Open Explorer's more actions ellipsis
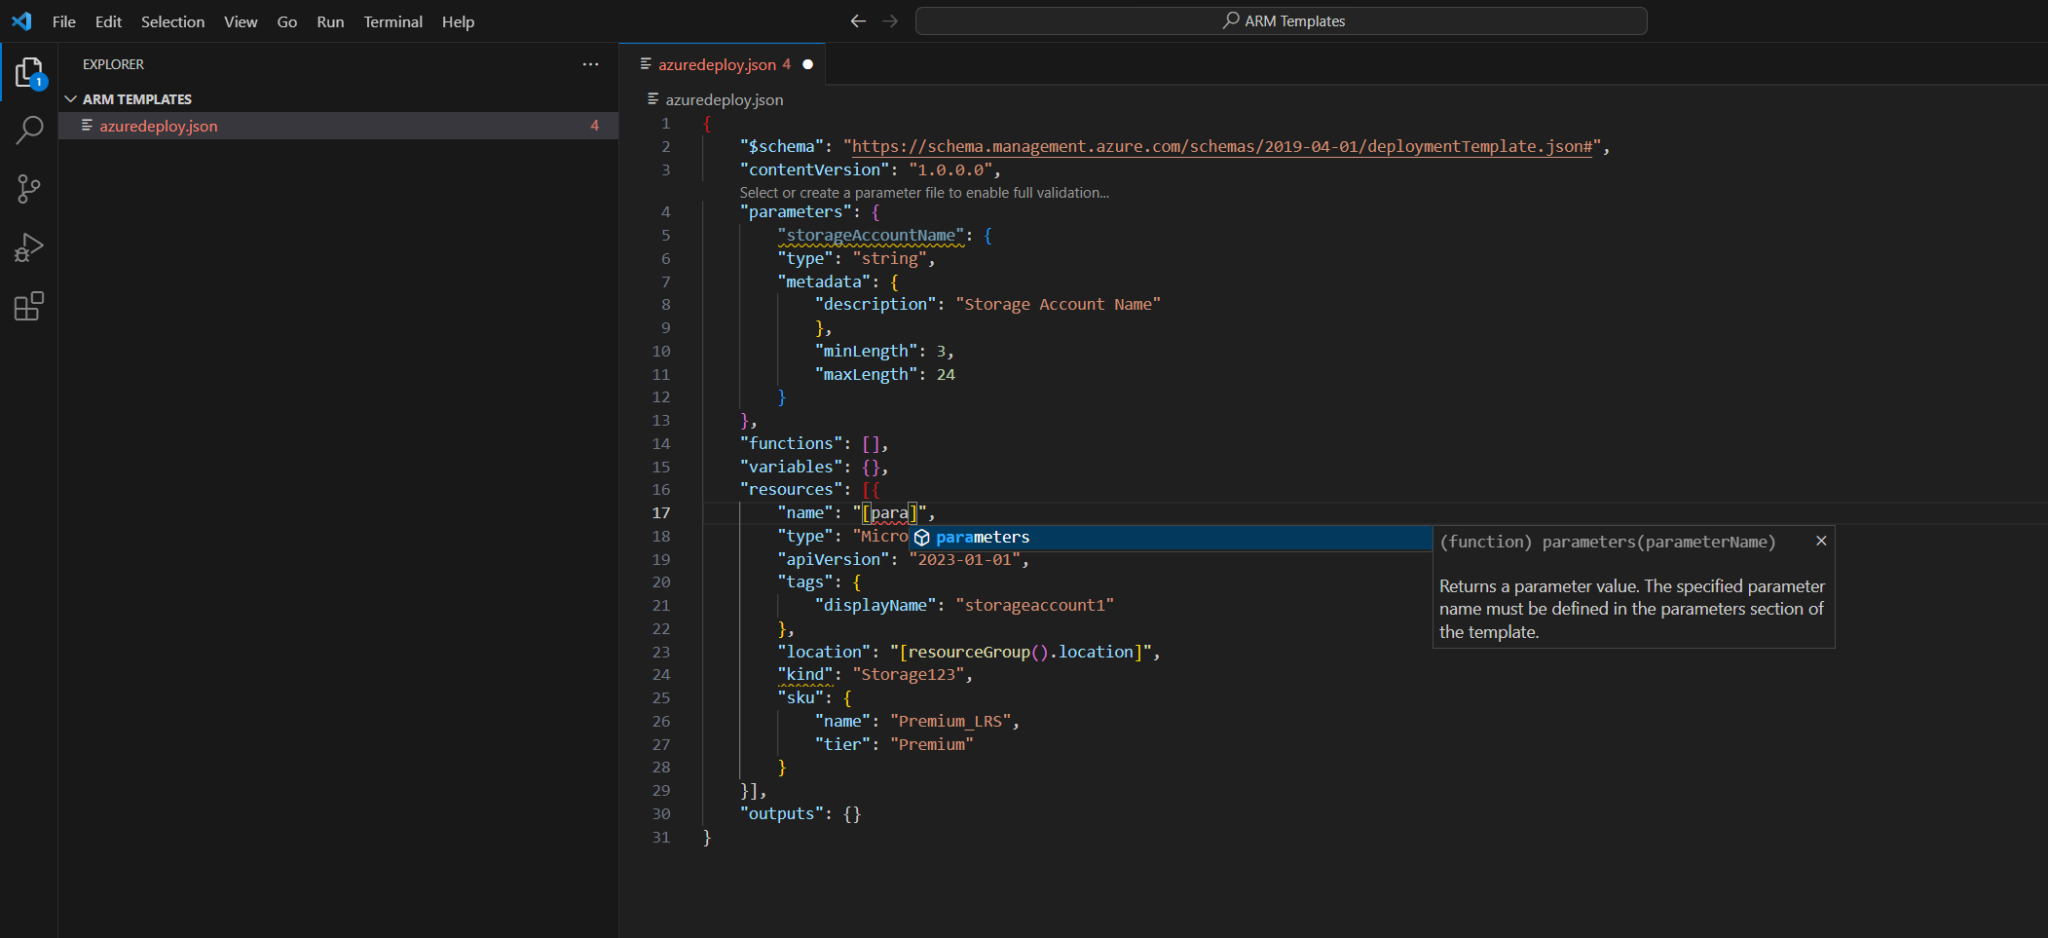This screenshot has width=2048, height=938. tap(591, 64)
